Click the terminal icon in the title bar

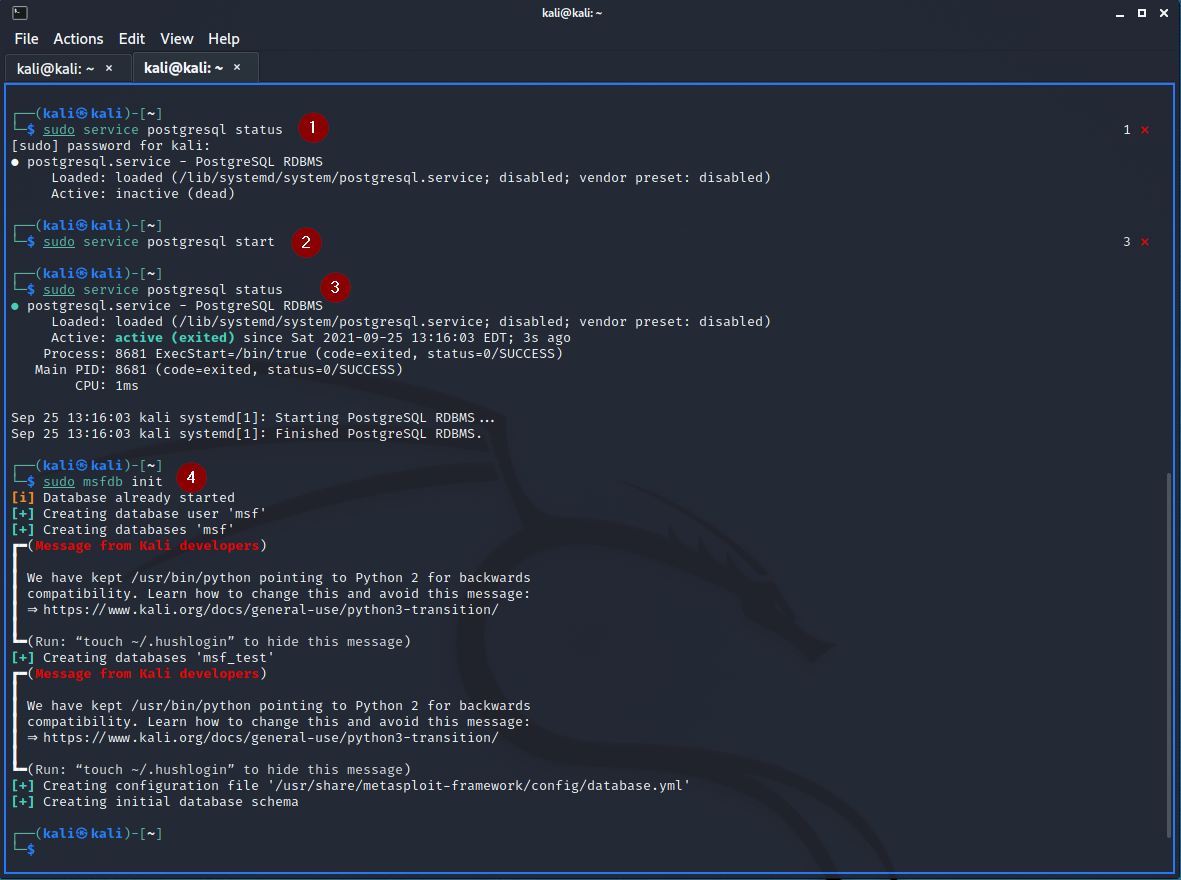20,12
